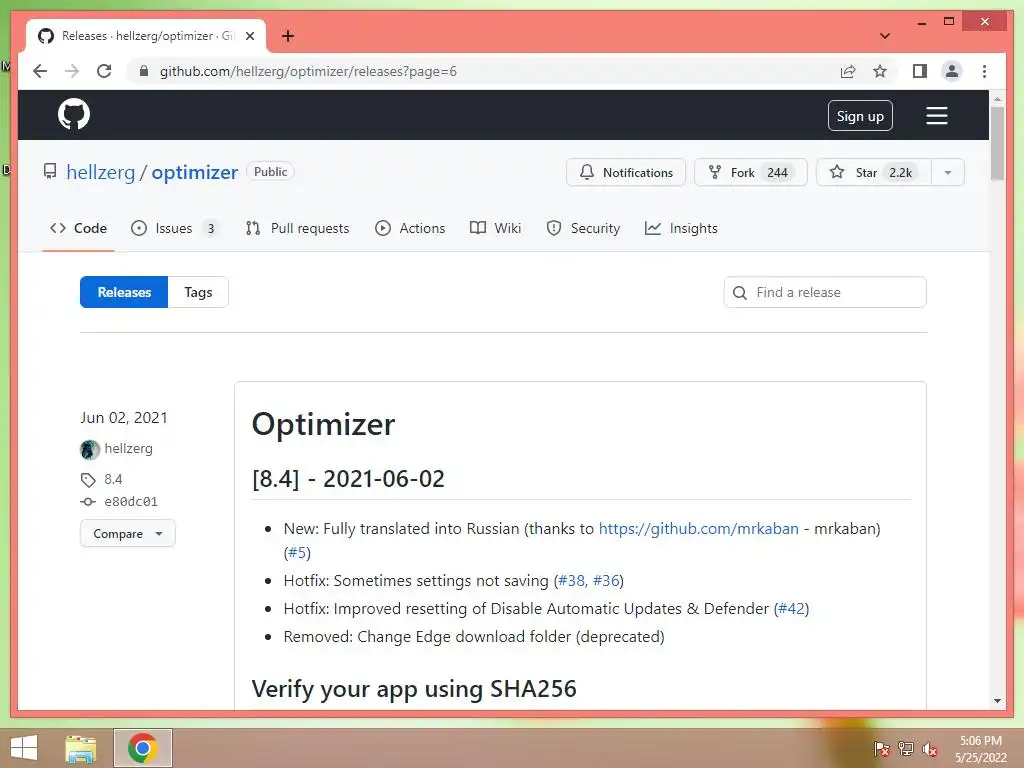Open commit e80dc01 link
This screenshot has height=768, width=1024.
click(131, 502)
